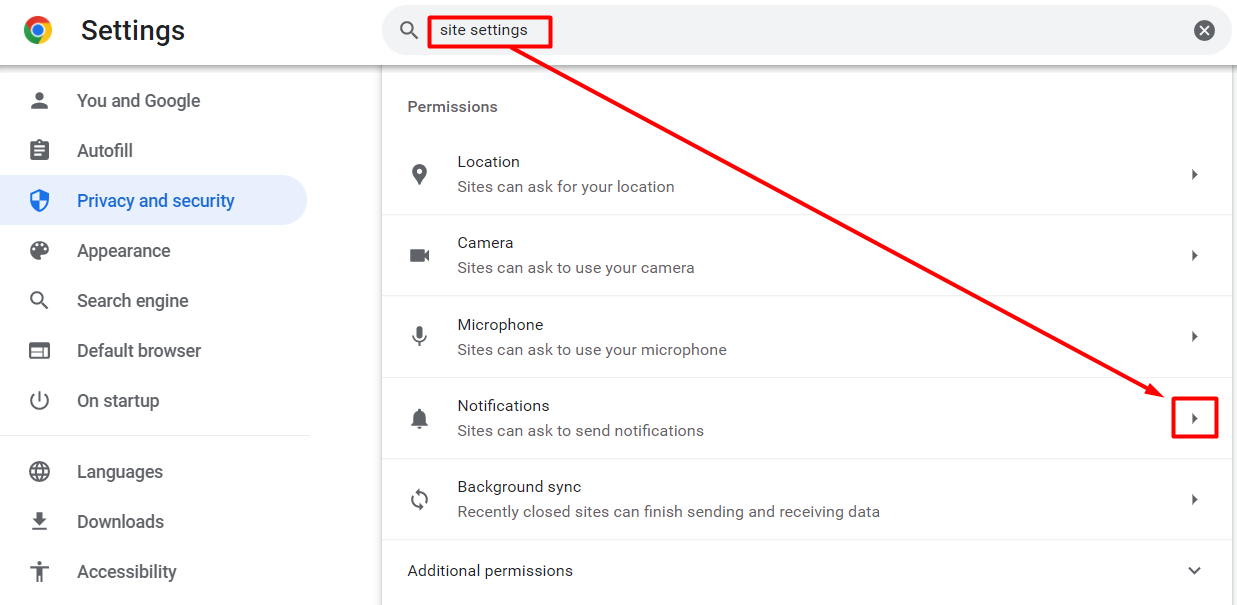Open Autofill using its clipboard icon

[x=39, y=150]
